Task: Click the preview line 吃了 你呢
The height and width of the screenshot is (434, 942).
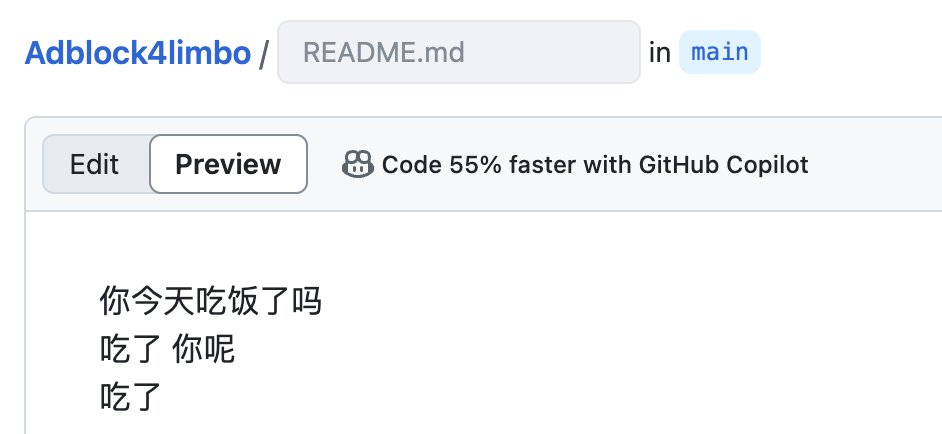Action: click(168, 349)
